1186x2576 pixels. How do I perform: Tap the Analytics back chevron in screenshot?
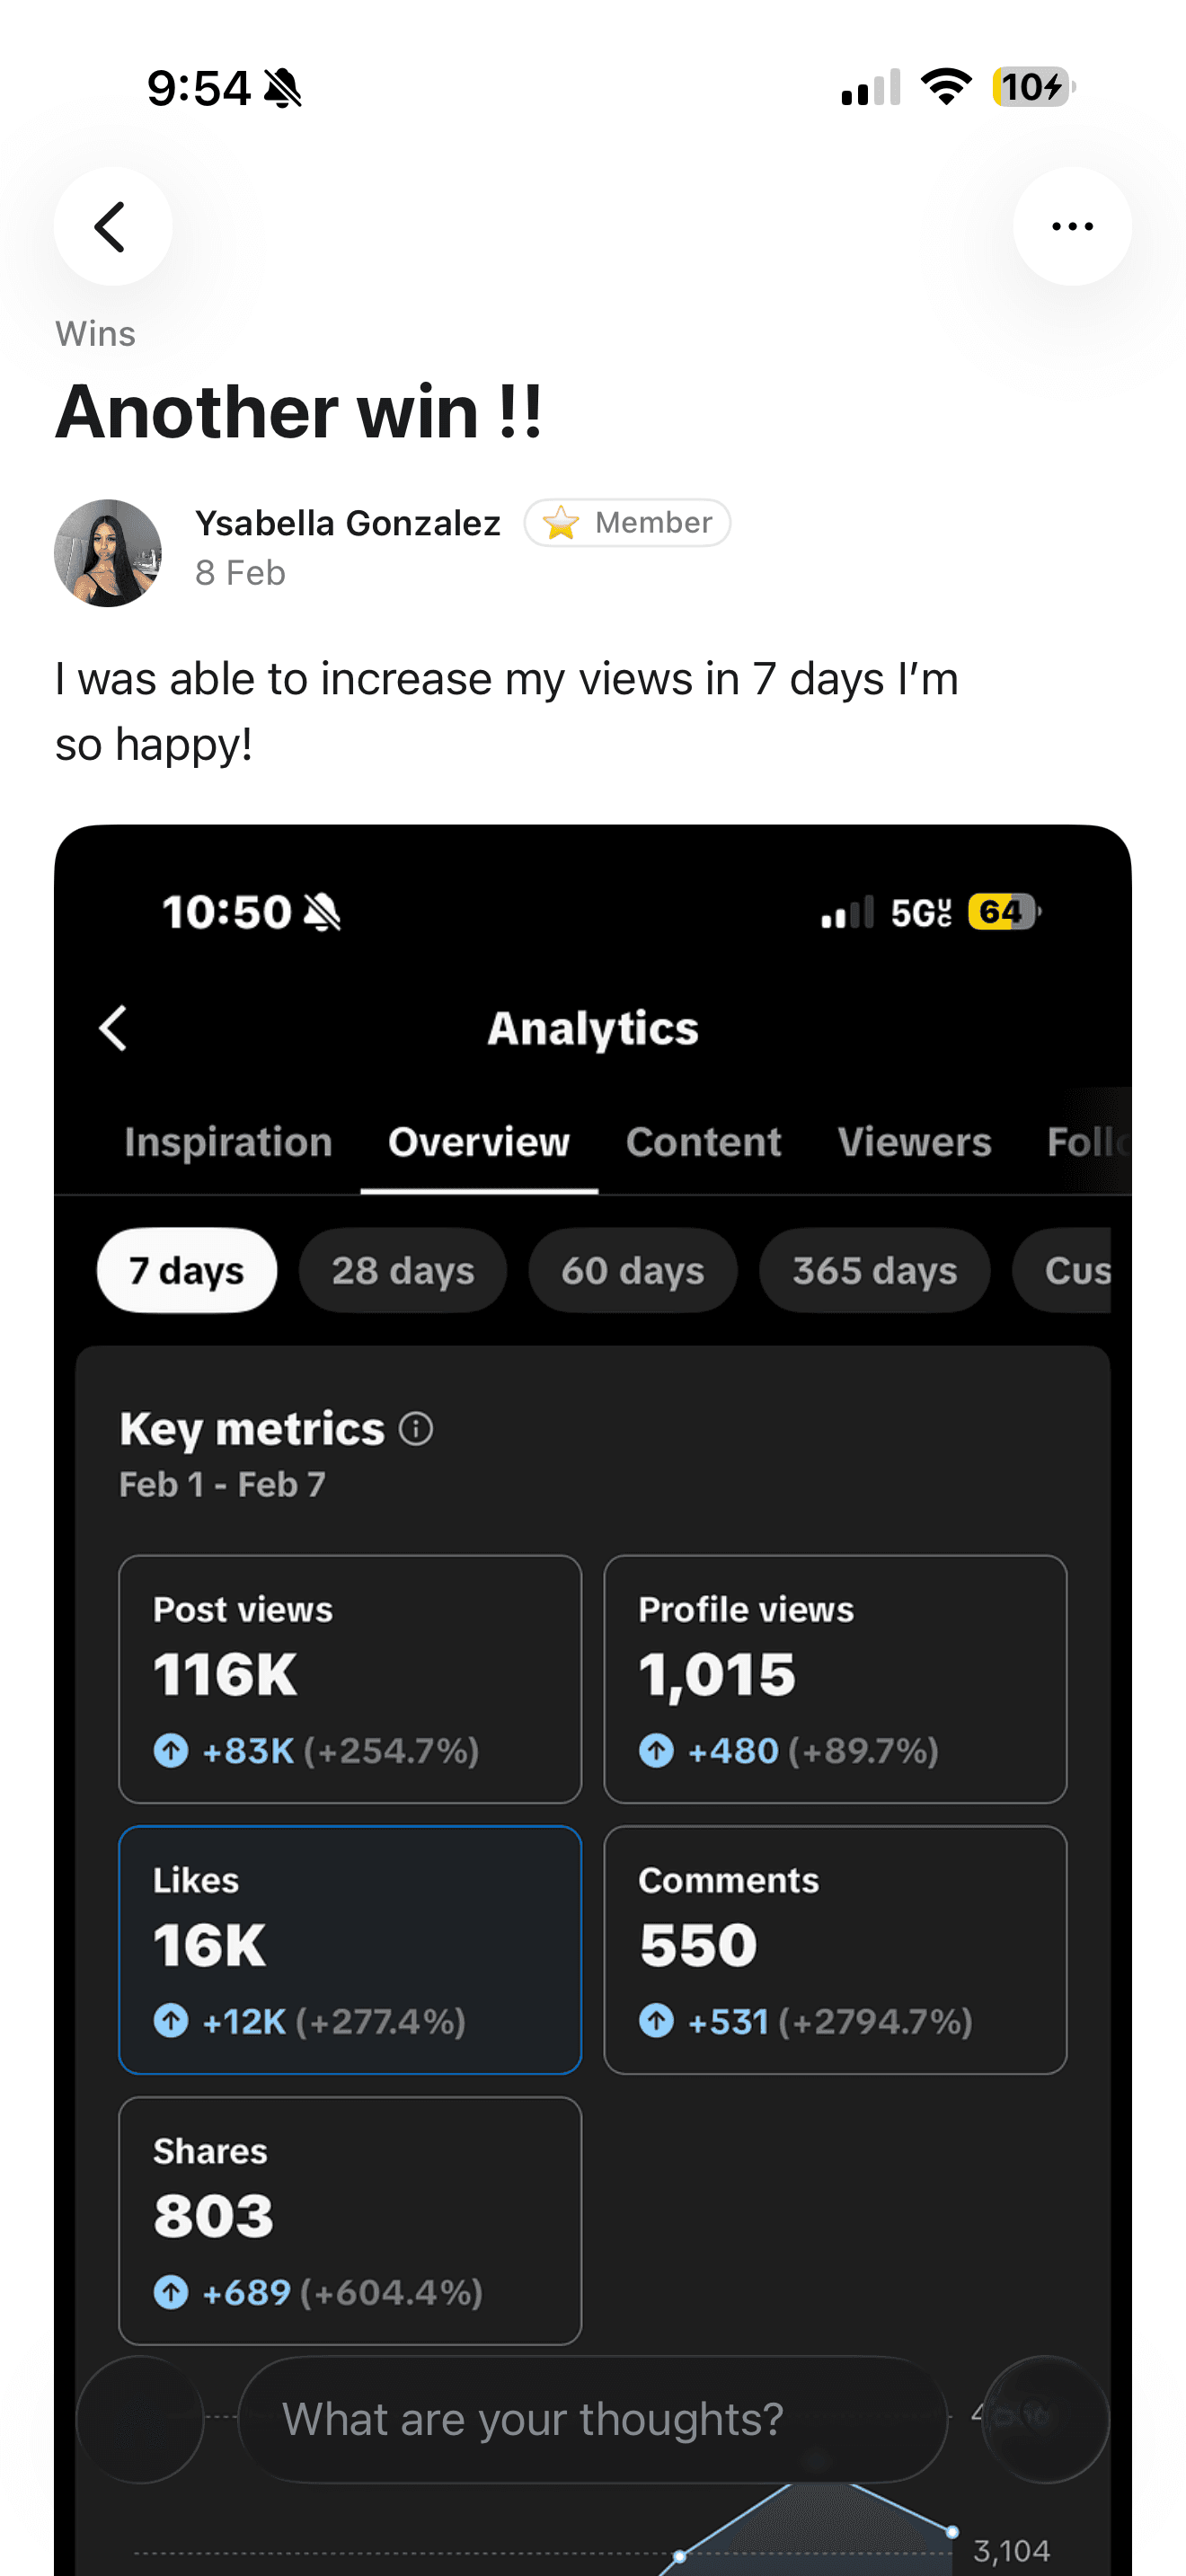click(113, 1028)
